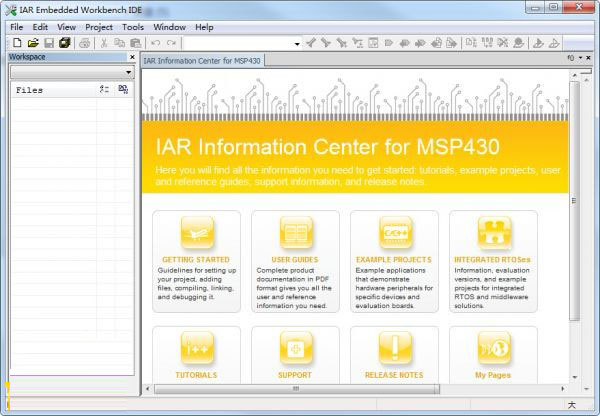Click the Find Next toolbar icon
Image resolution: width=600 pixels, height=416 pixels.
pos(326,43)
